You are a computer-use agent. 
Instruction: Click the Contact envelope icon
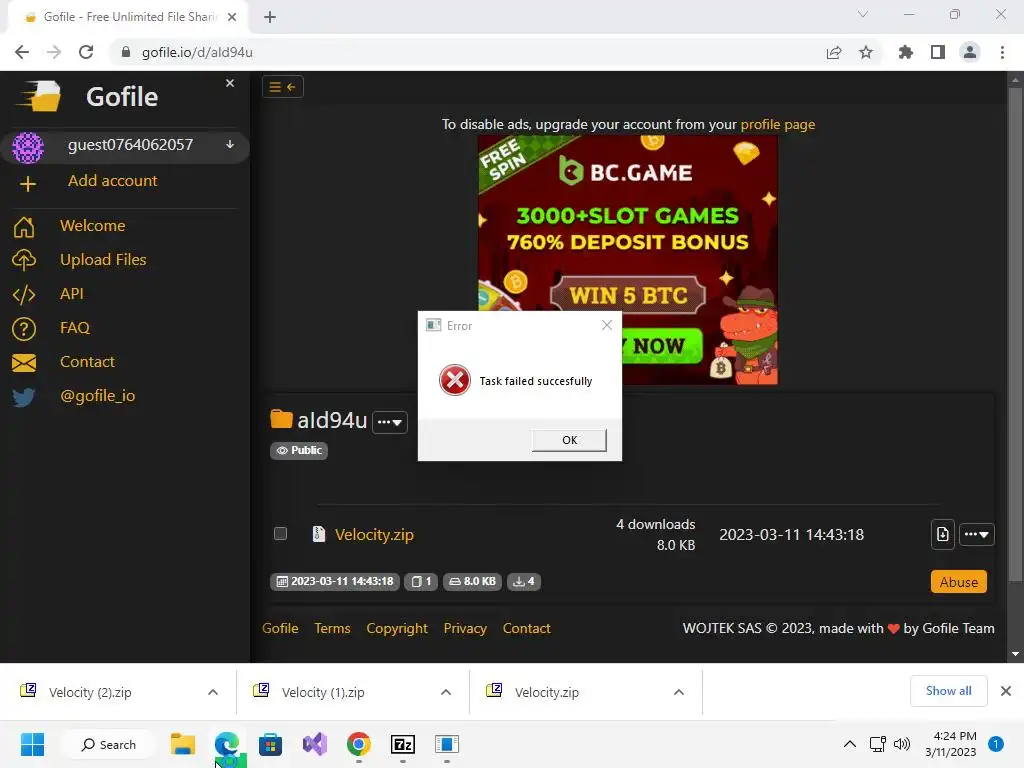[24, 362]
